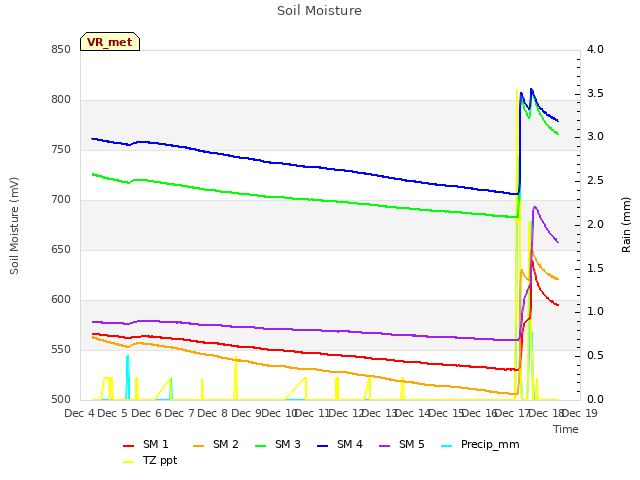Viewport: 640px width, 480px height.
Task: Click the TZ ppt legend entry
Action: click(x=150, y=460)
